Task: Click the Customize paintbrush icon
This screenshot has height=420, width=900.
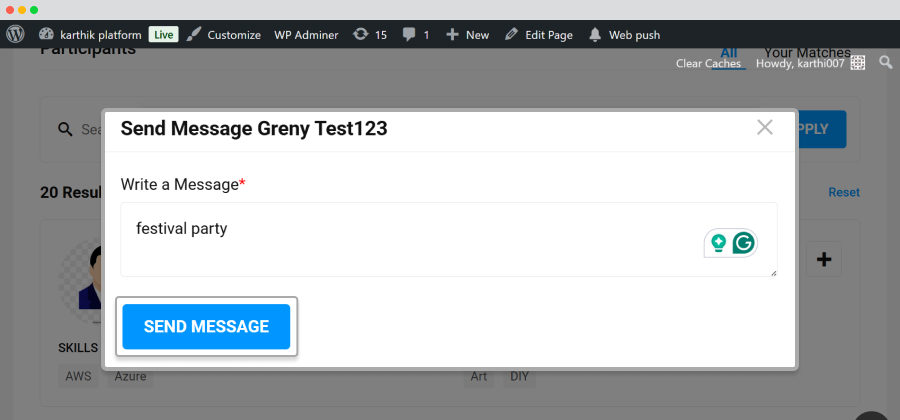Action: [x=195, y=34]
